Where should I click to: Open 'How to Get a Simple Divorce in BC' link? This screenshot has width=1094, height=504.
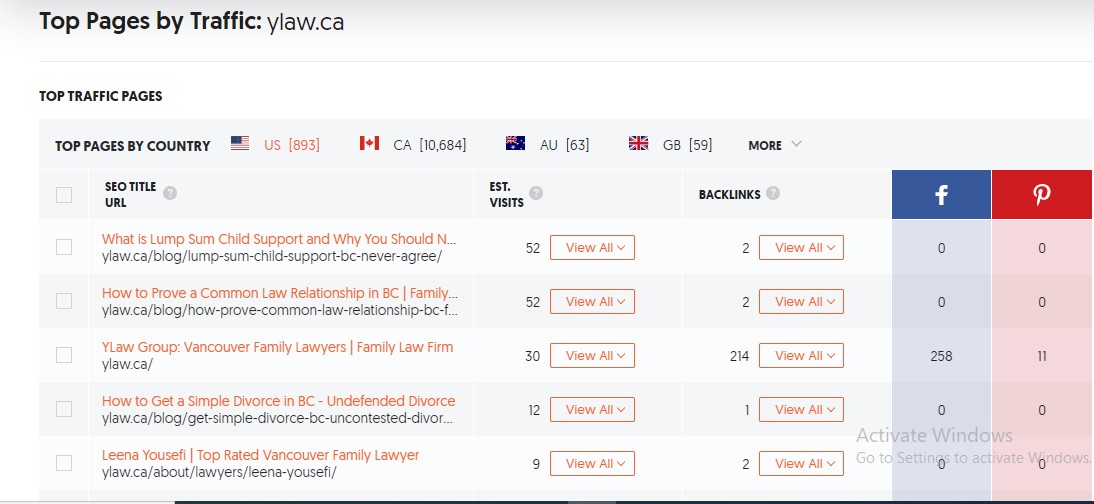(278, 401)
